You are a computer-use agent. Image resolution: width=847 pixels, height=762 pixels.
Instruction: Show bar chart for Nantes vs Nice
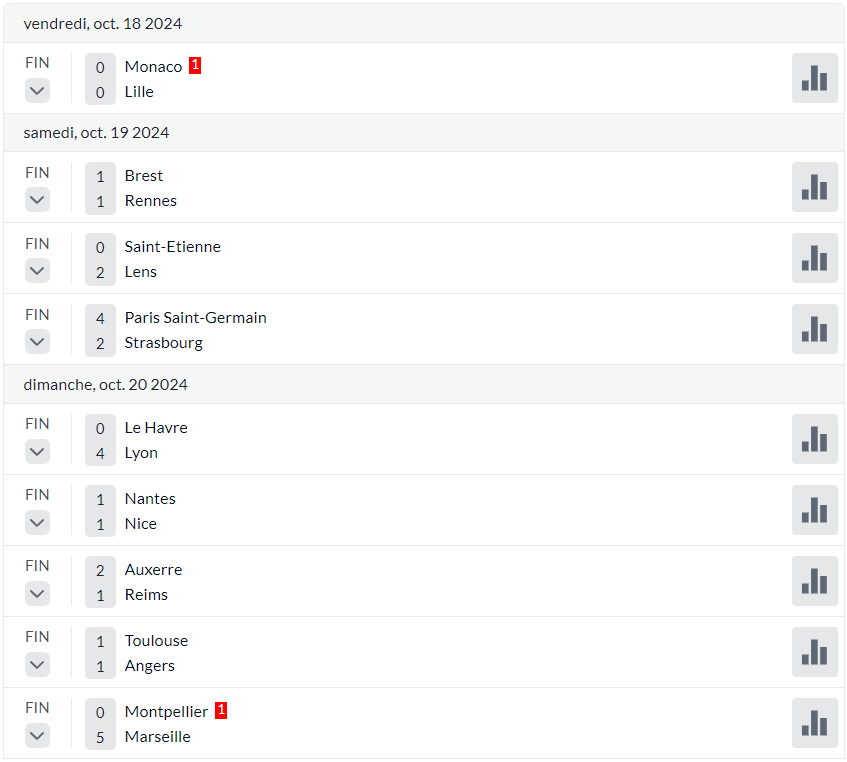[x=814, y=510]
